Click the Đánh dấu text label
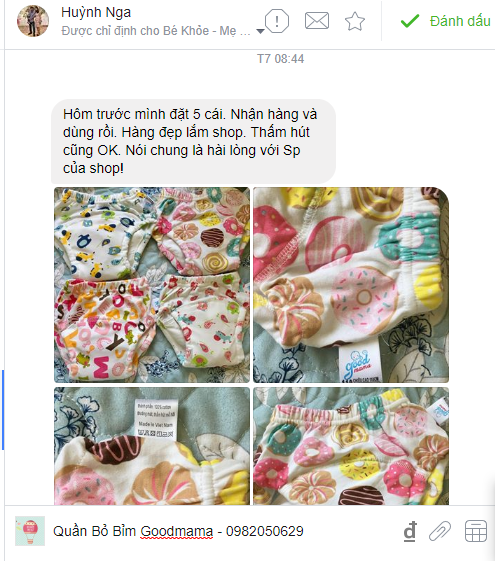Screen dimensions: 495x561 460,21
